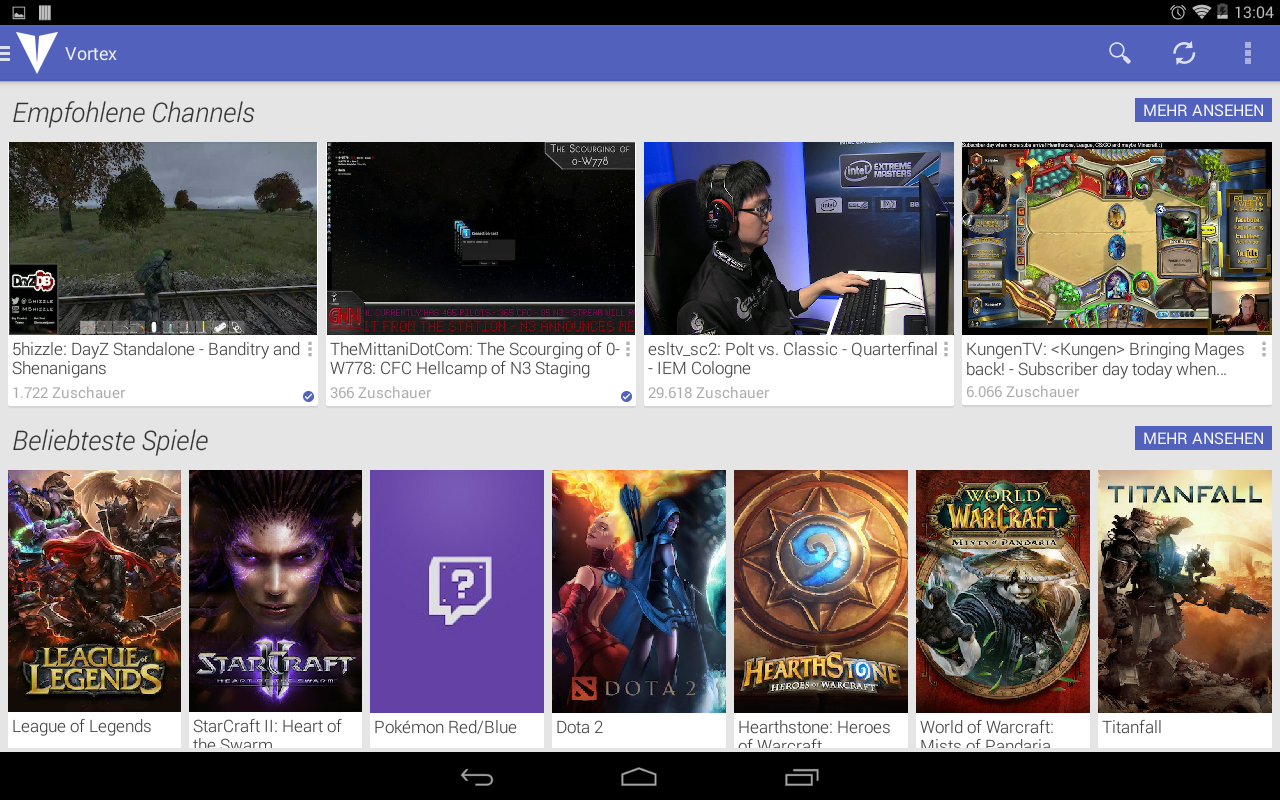Select the Hearthstone game cover art
Image resolution: width=1280 pixels, height=800 pixels.
tap(821, 591)
